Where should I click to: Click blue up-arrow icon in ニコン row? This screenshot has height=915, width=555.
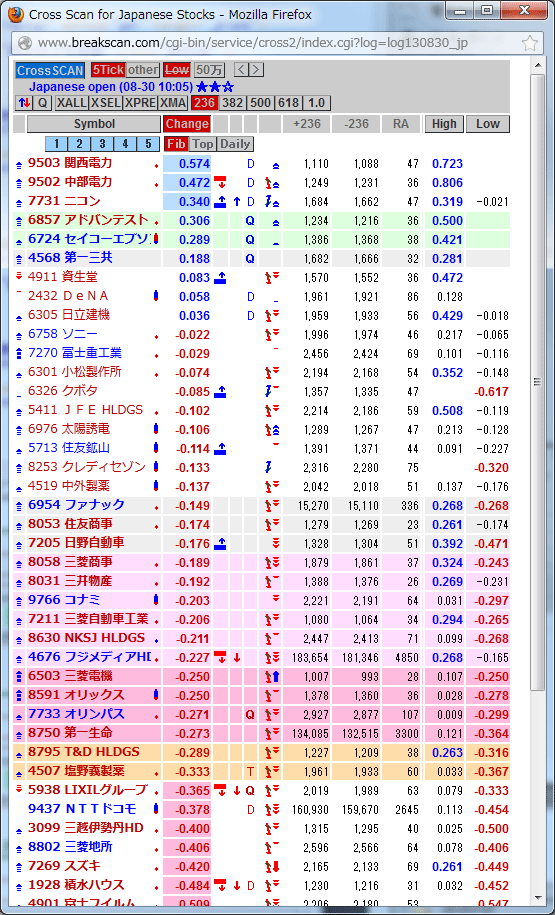click(x=220, y=201)
